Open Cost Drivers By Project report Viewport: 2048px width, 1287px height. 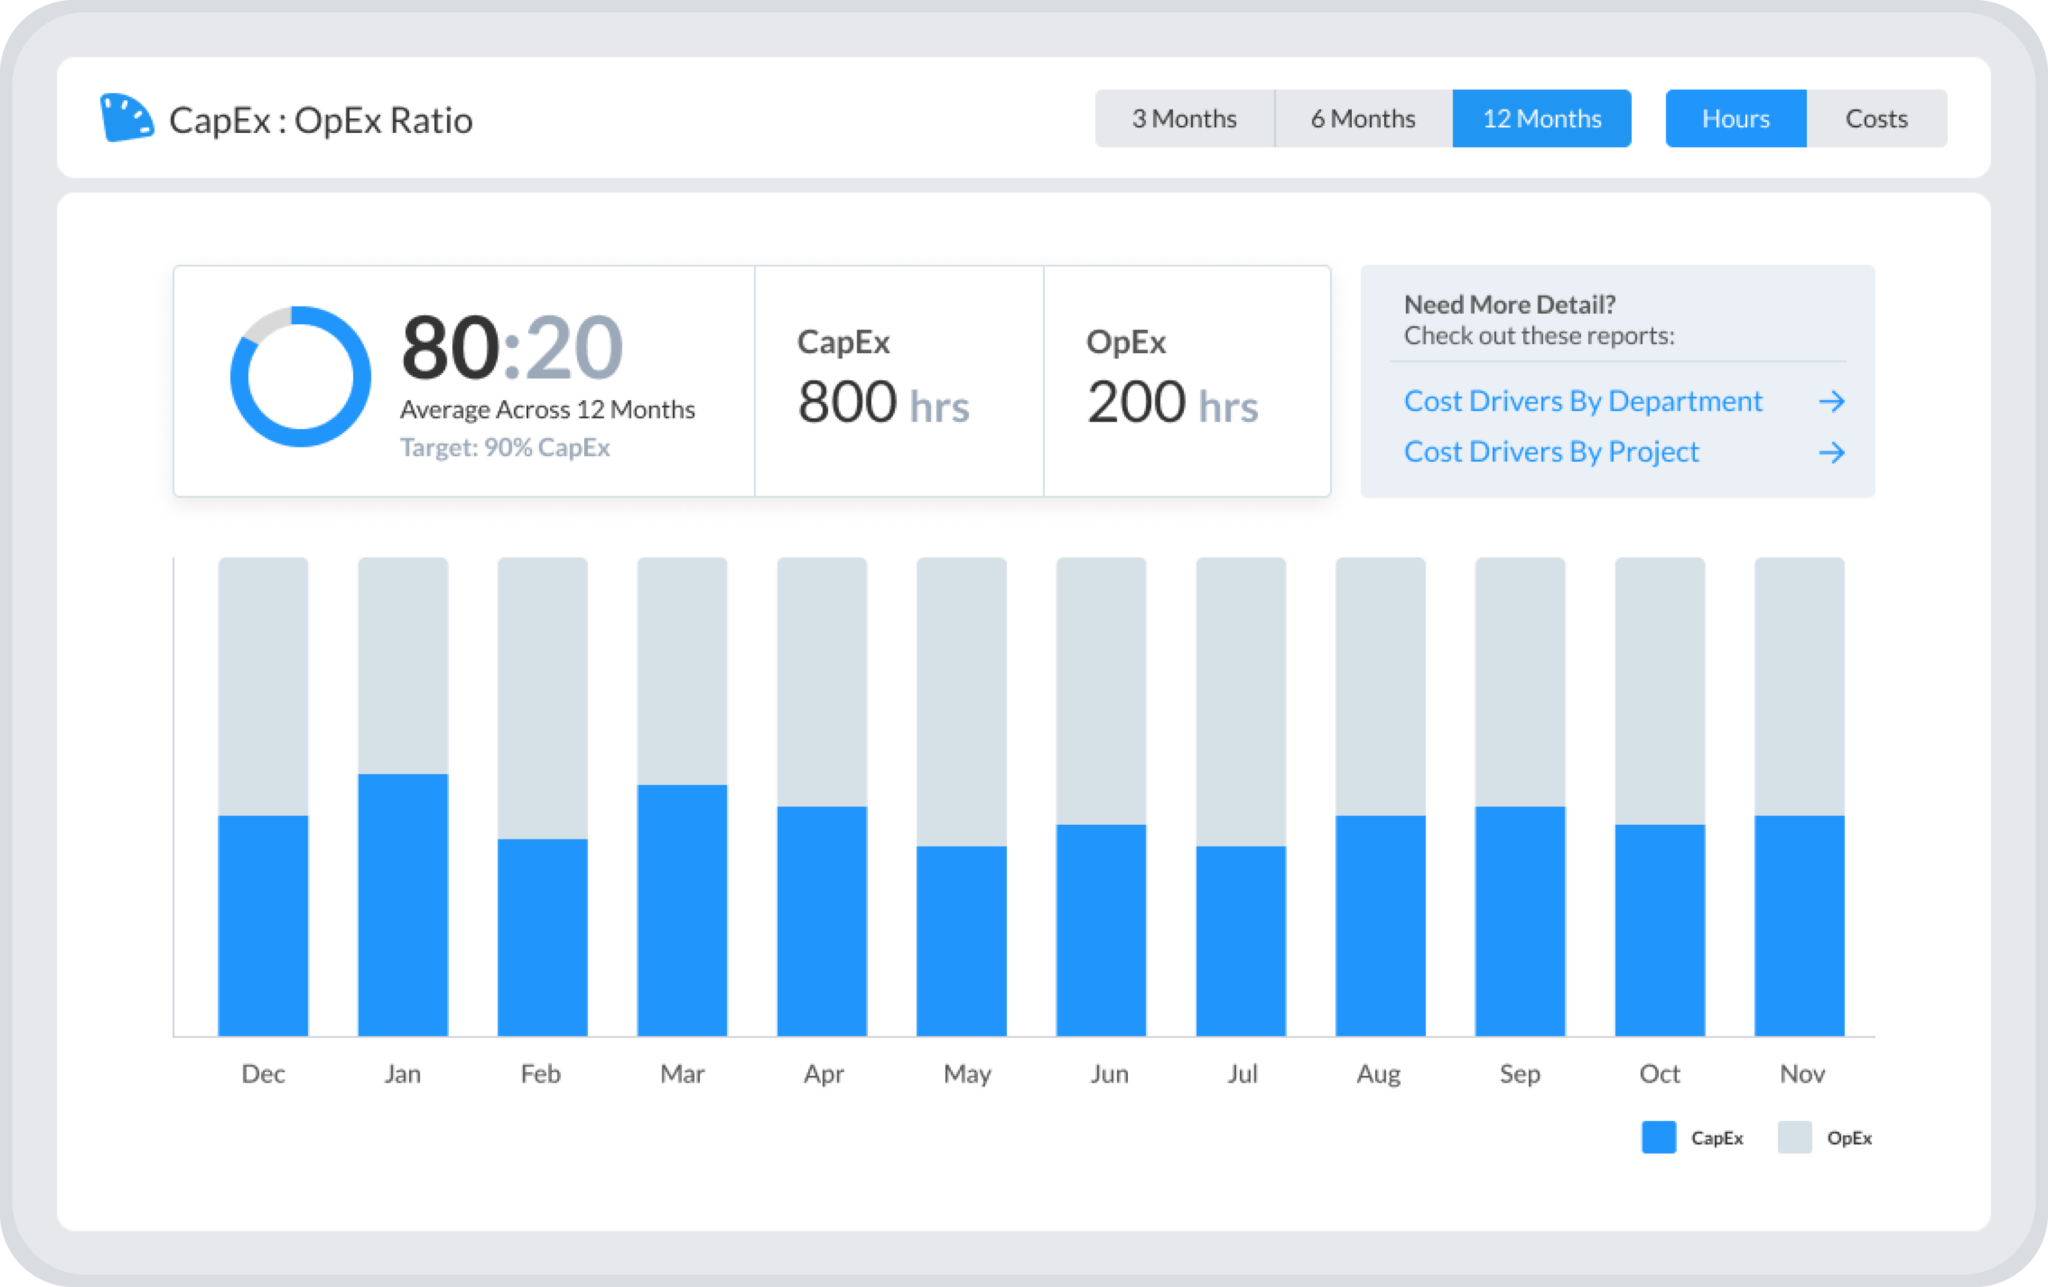coord(1551,452)
